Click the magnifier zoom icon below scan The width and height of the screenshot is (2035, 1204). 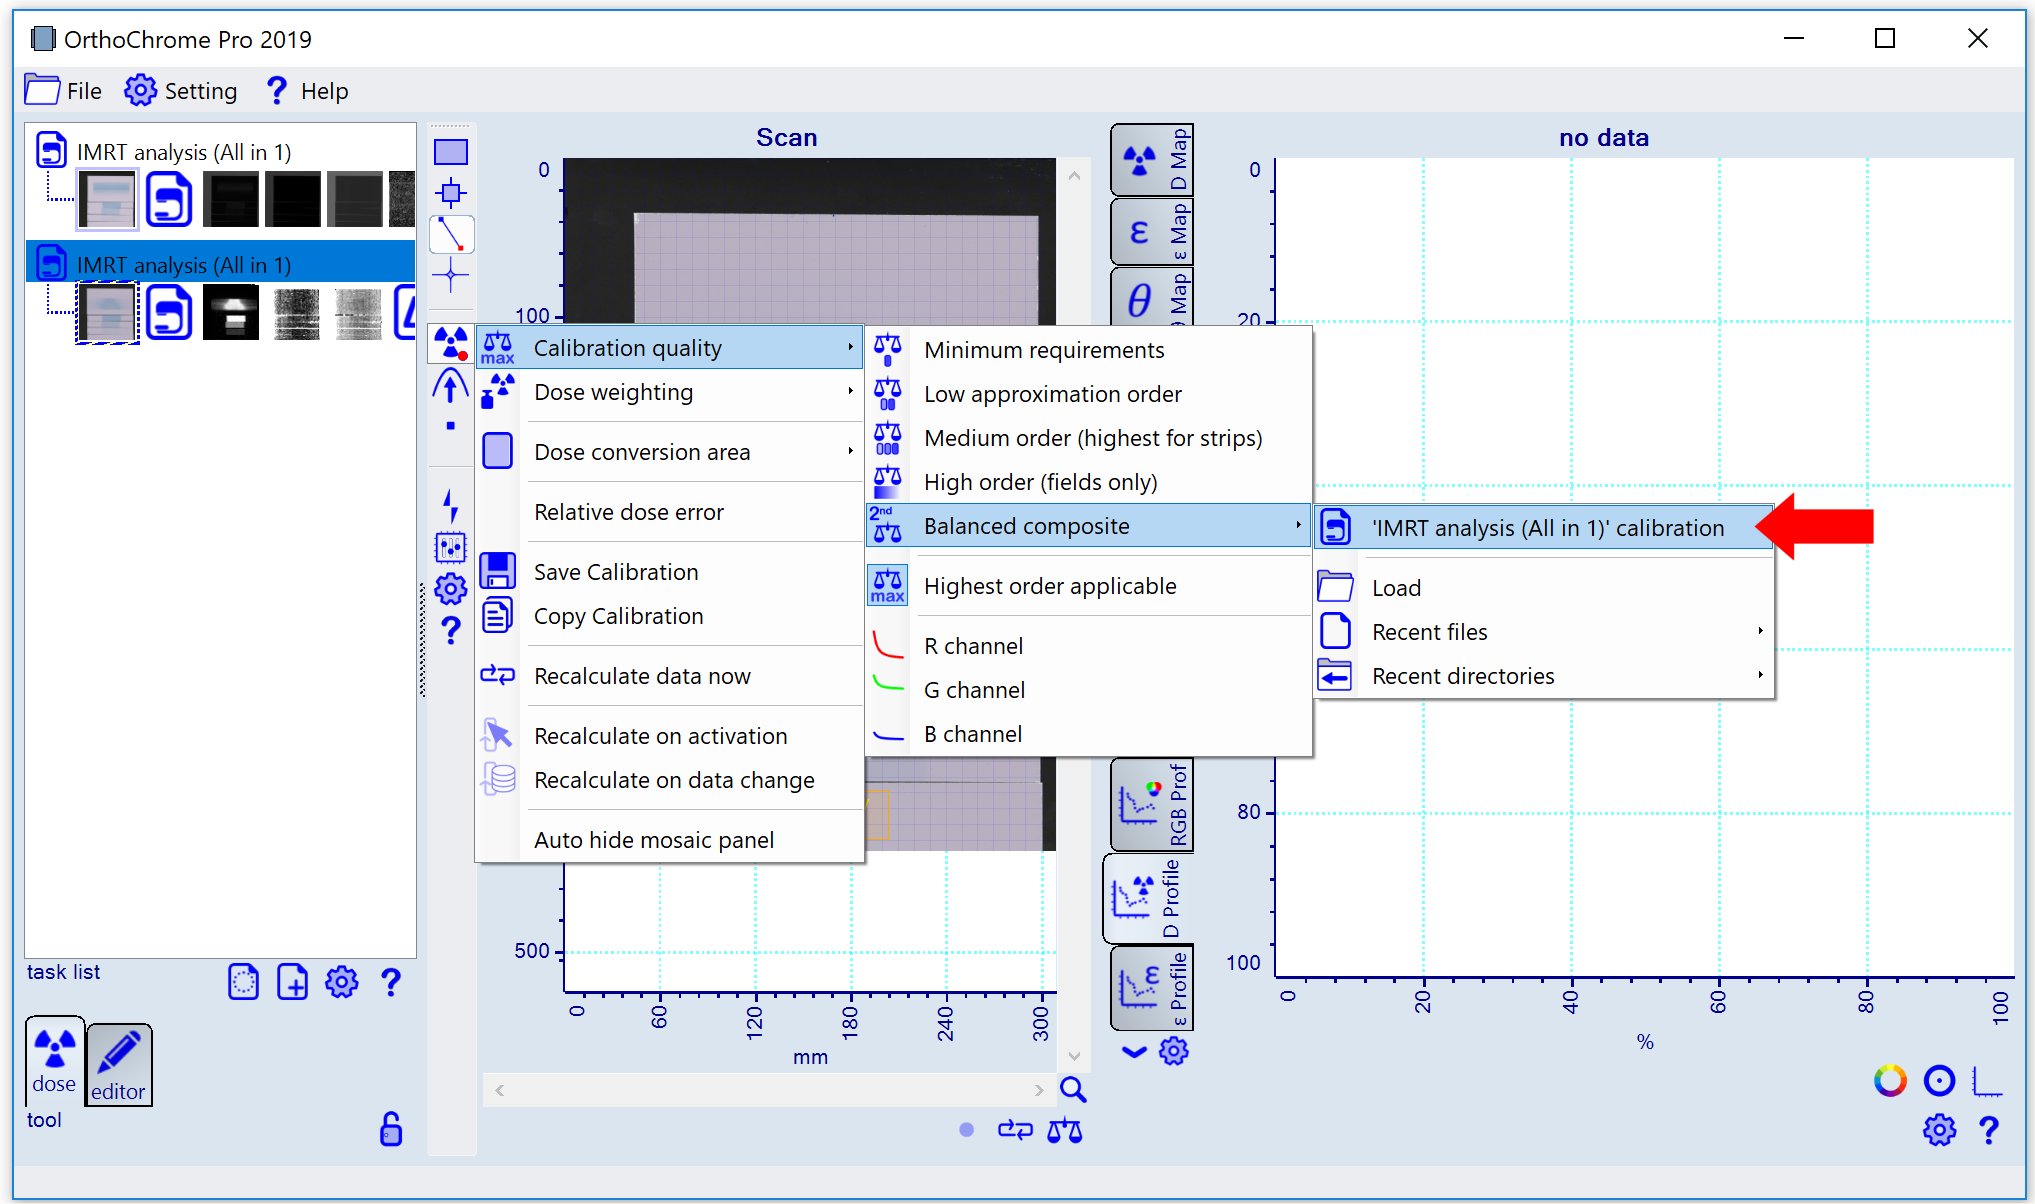[1073, 1089]
